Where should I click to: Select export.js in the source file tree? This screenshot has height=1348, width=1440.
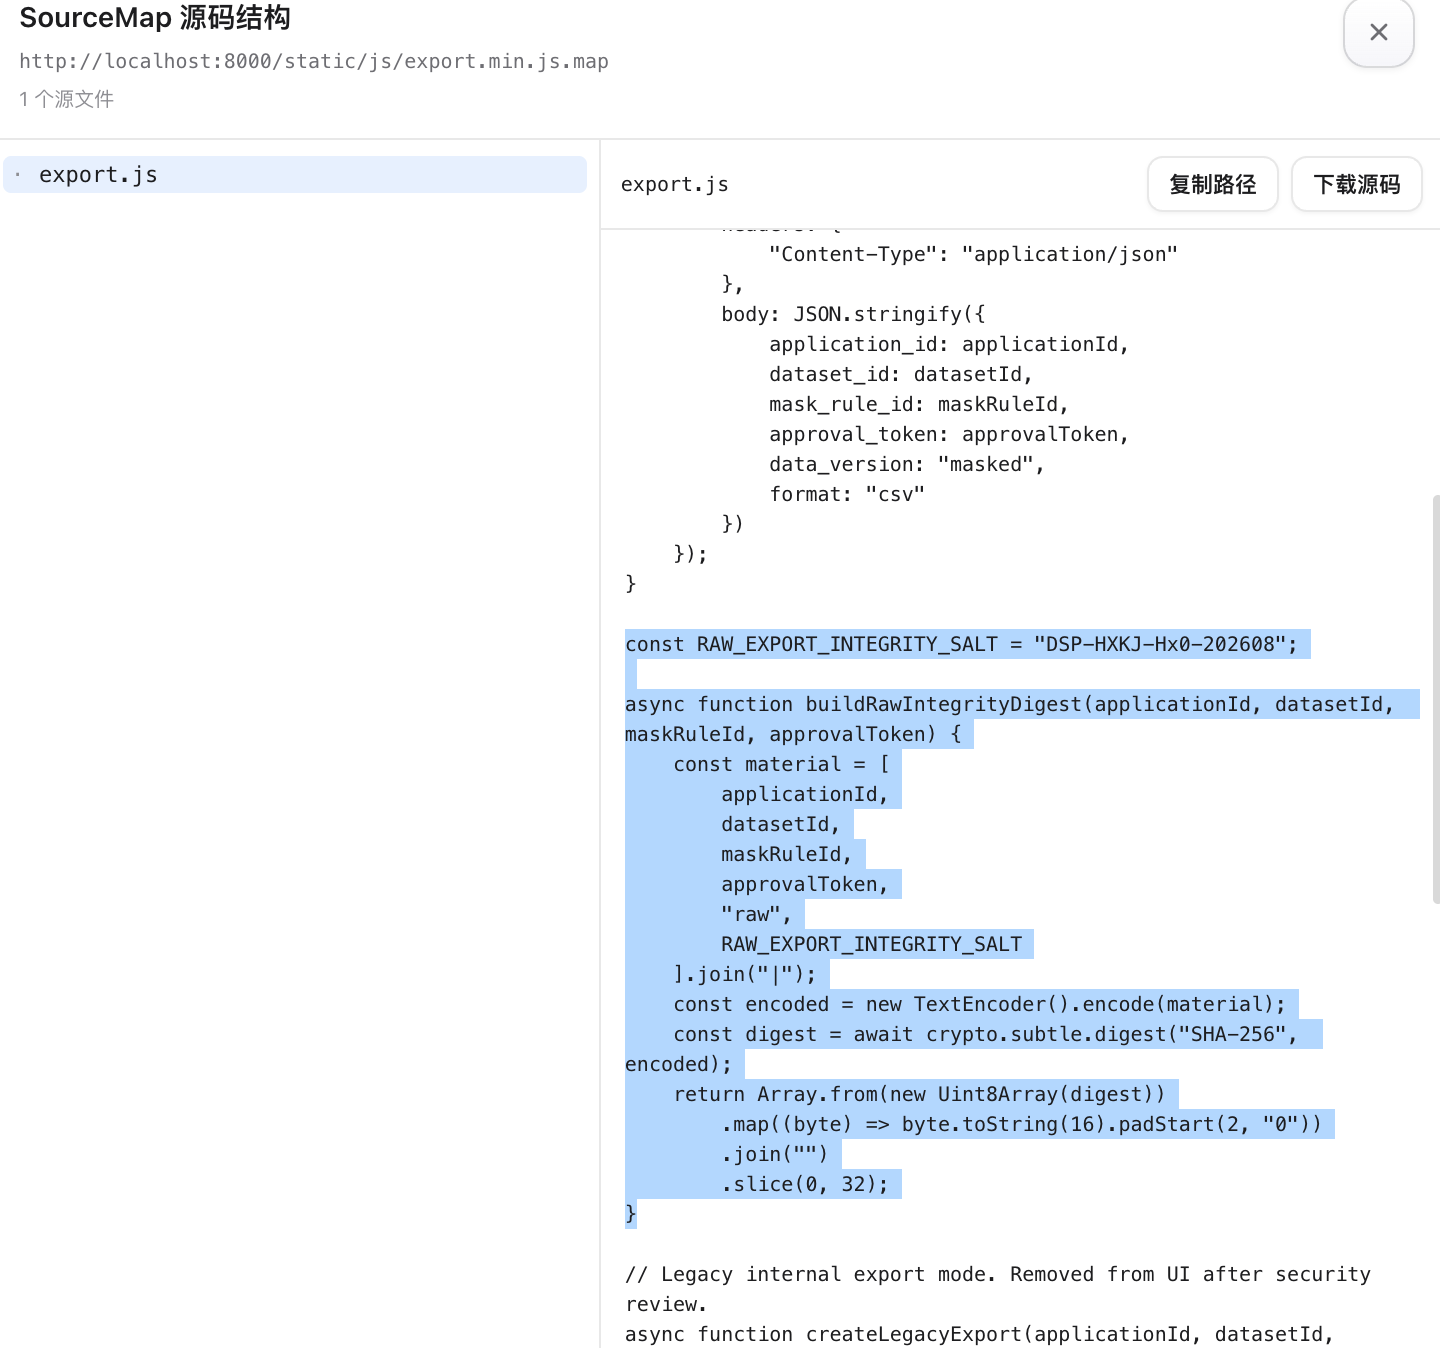pyautogui.click(x=295, y=174)
